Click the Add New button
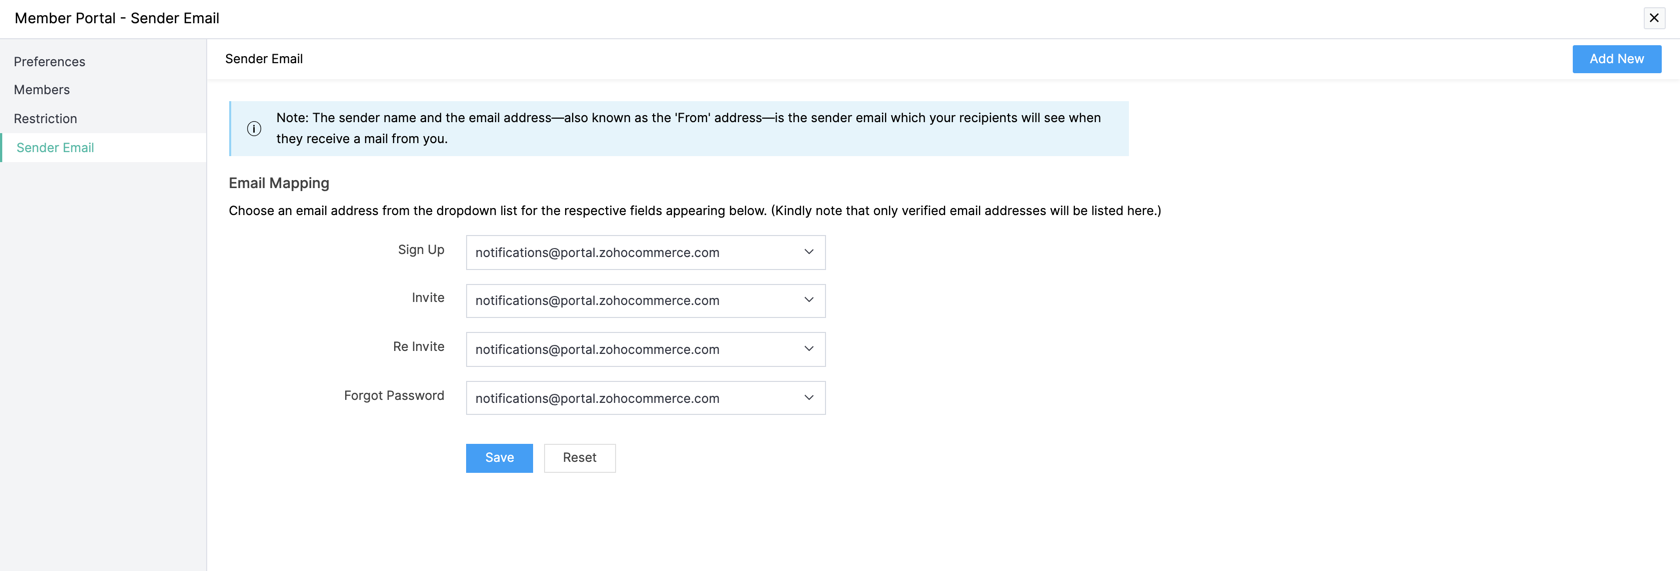 [1616, 59]
